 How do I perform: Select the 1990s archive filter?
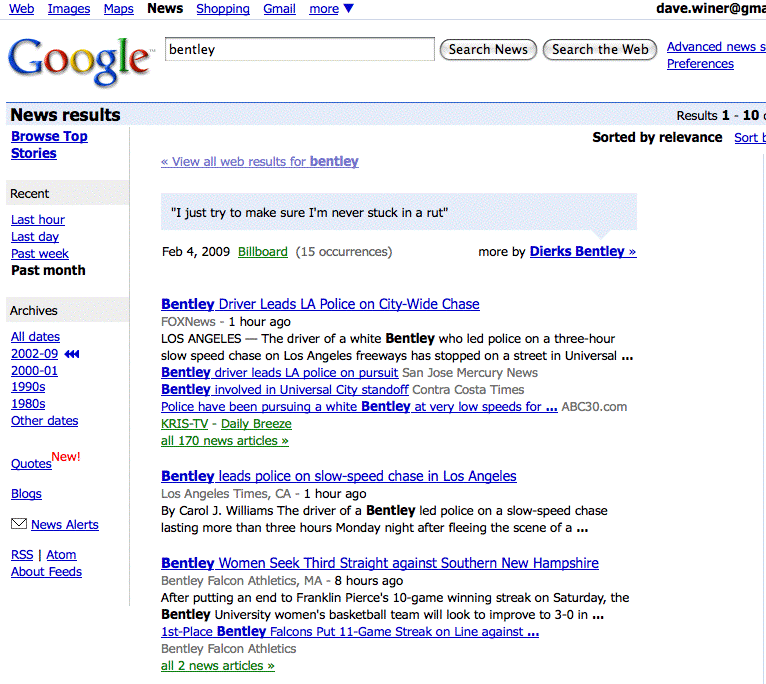tap(28, 387)
